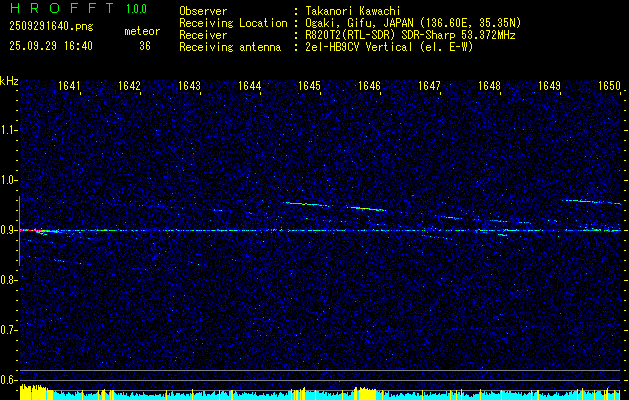This screenshot has height=400, width=629.
Task: Click the yellow signal-level block at bottom left
Action: (36, 392)
